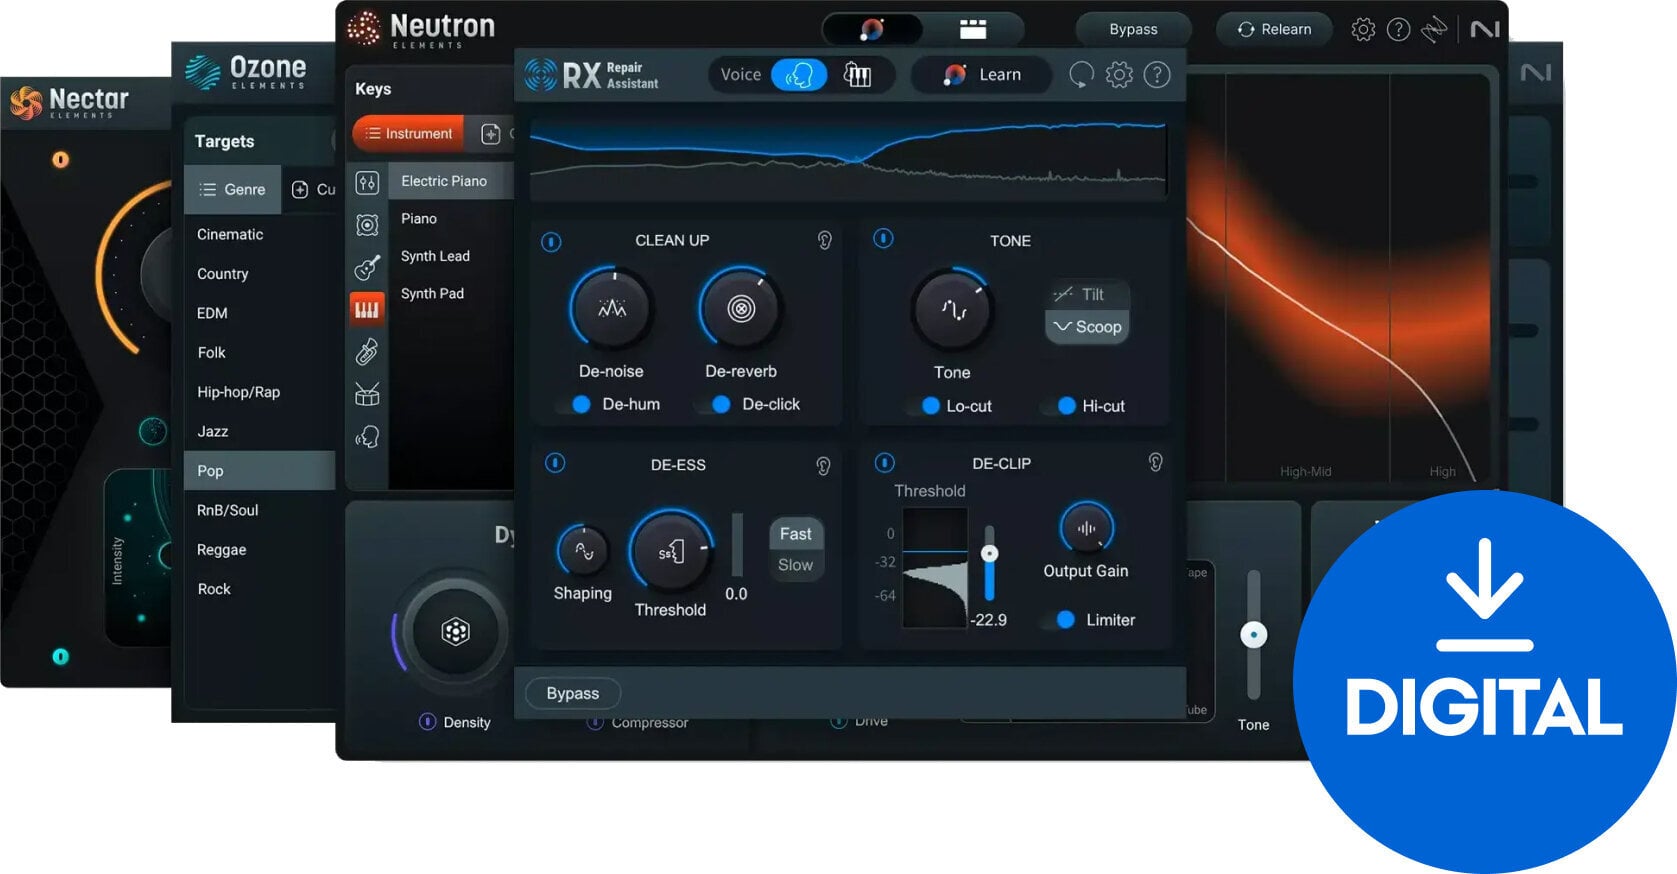This screenshot has height=874, width=1677.
Task: Select Voice mode label
Action: click(x=741, y=75)
